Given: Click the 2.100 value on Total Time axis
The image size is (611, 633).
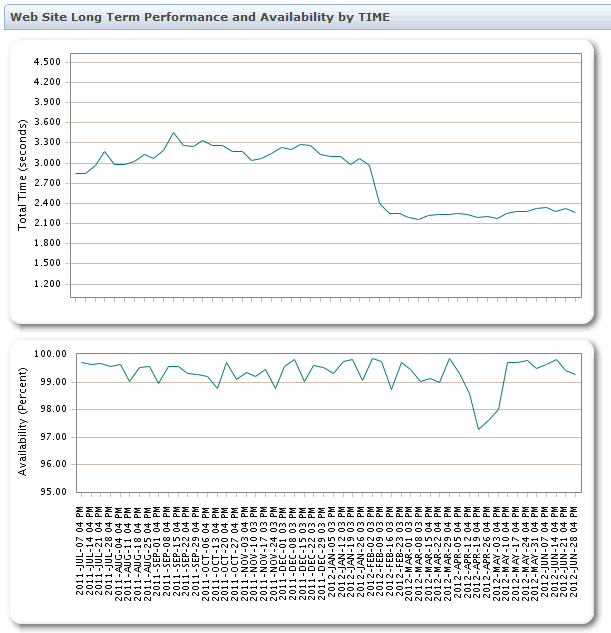Looking at the screenshot, I should [x=47, y=223].
